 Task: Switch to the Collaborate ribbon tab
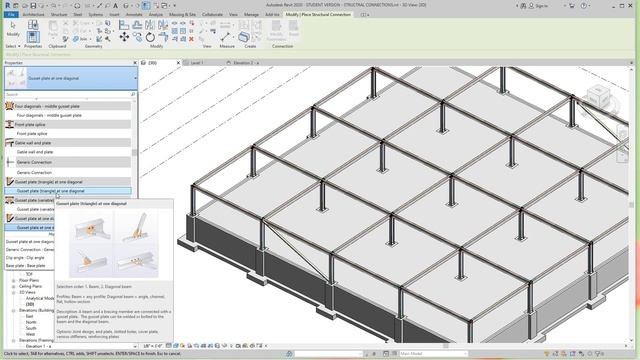213,14
